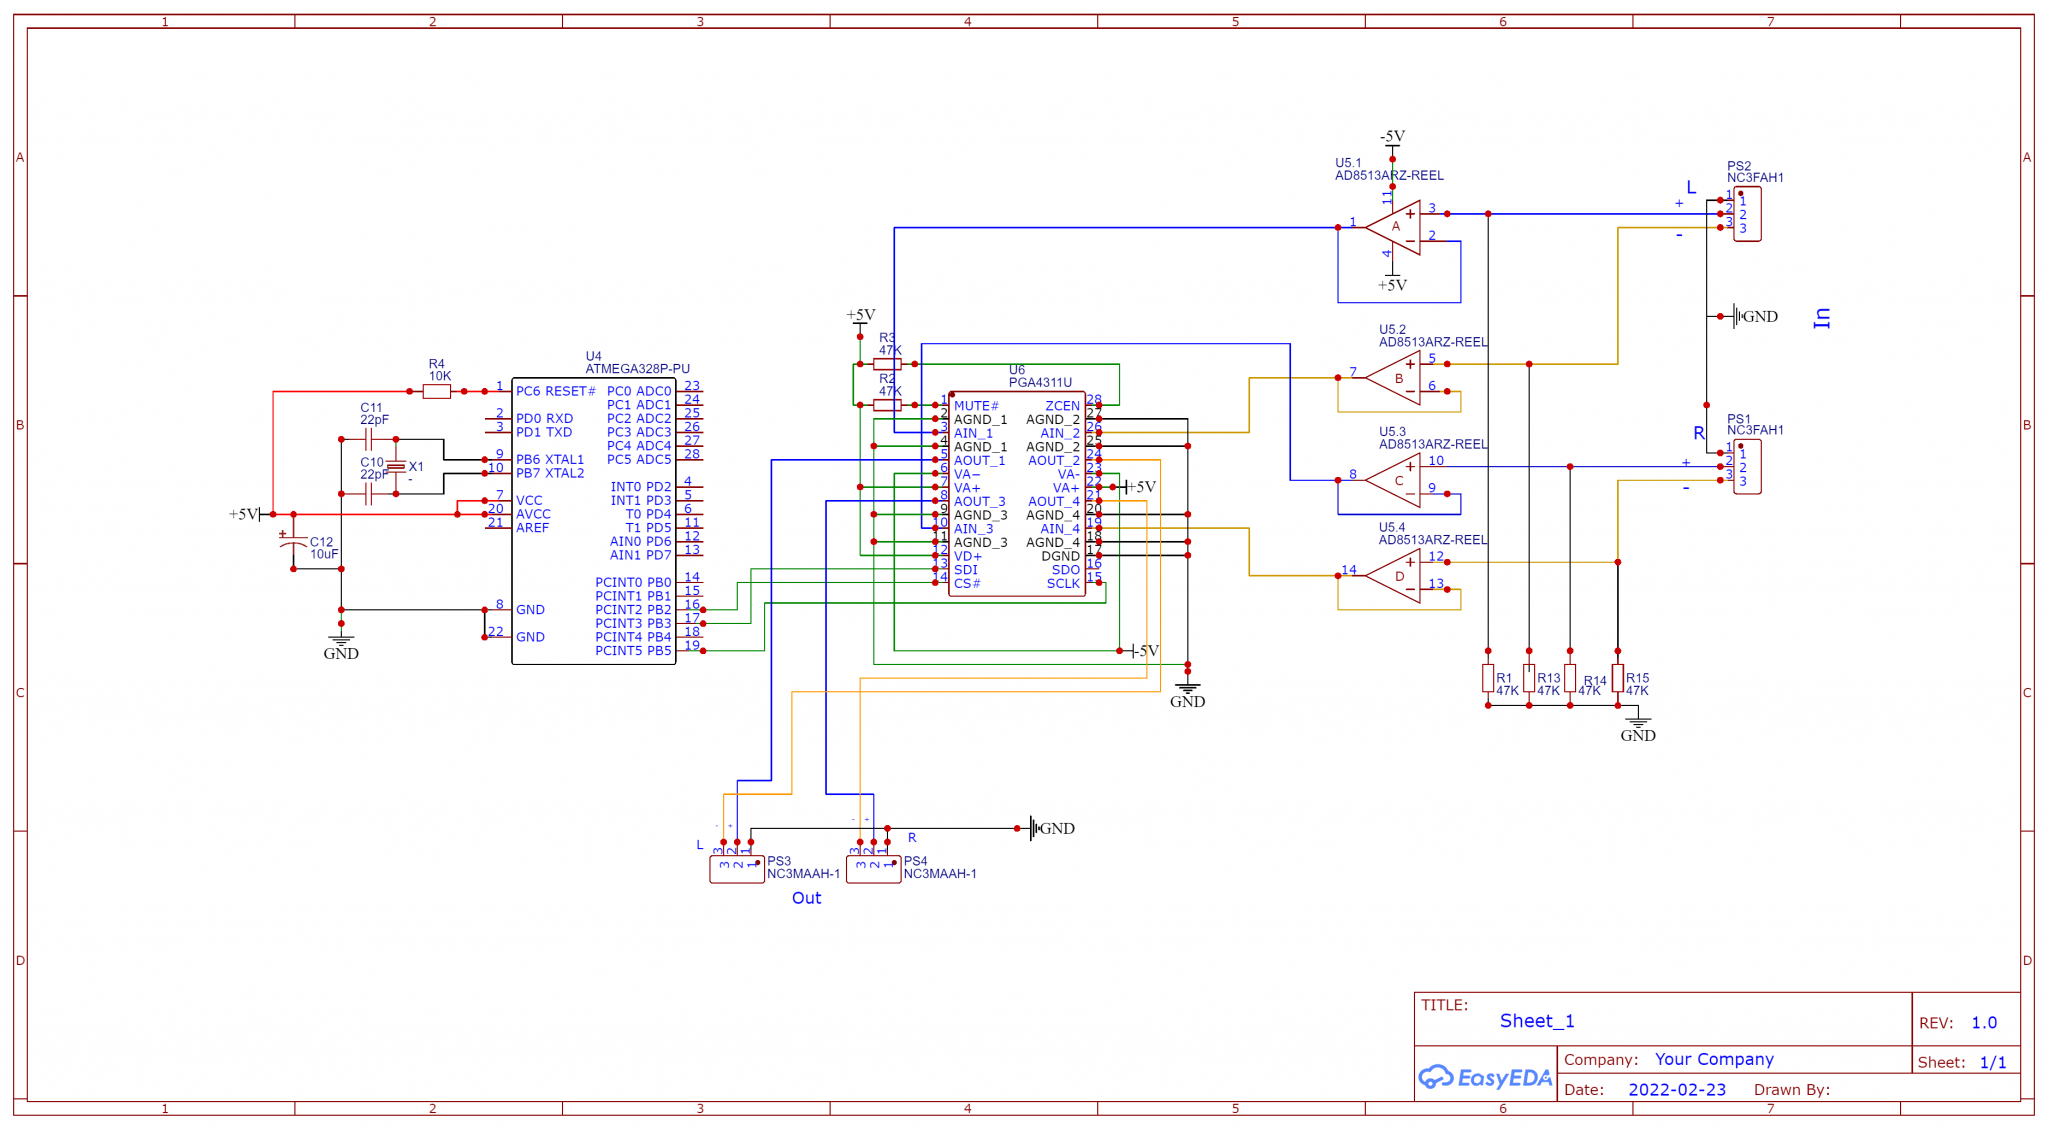Click the date value 2022-02-23

tap(1677, 1089)
